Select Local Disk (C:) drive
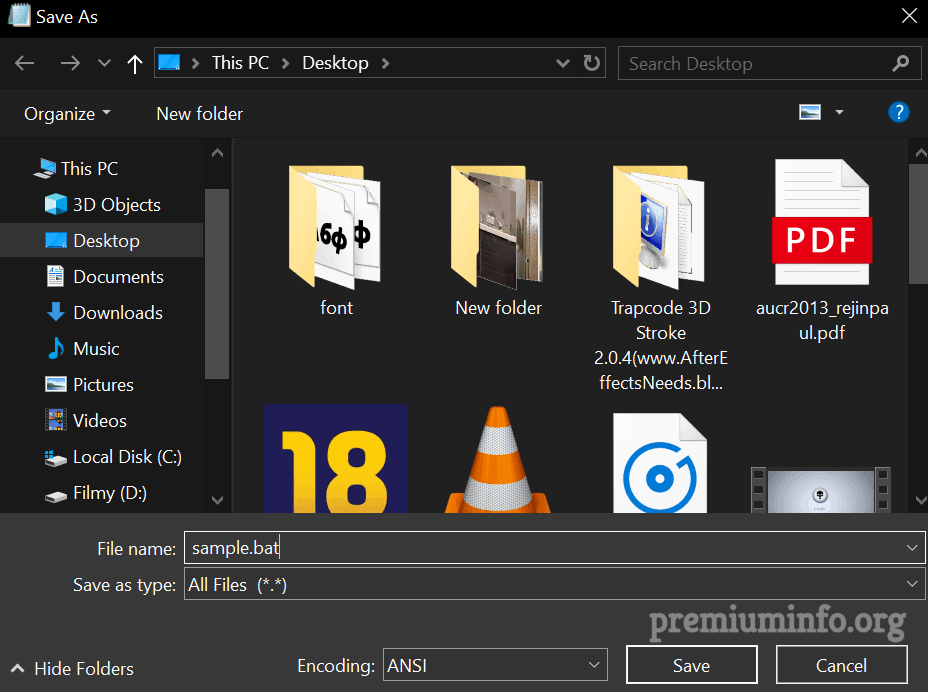This screenshot has width=928, height=692. [x=113, y=457]
